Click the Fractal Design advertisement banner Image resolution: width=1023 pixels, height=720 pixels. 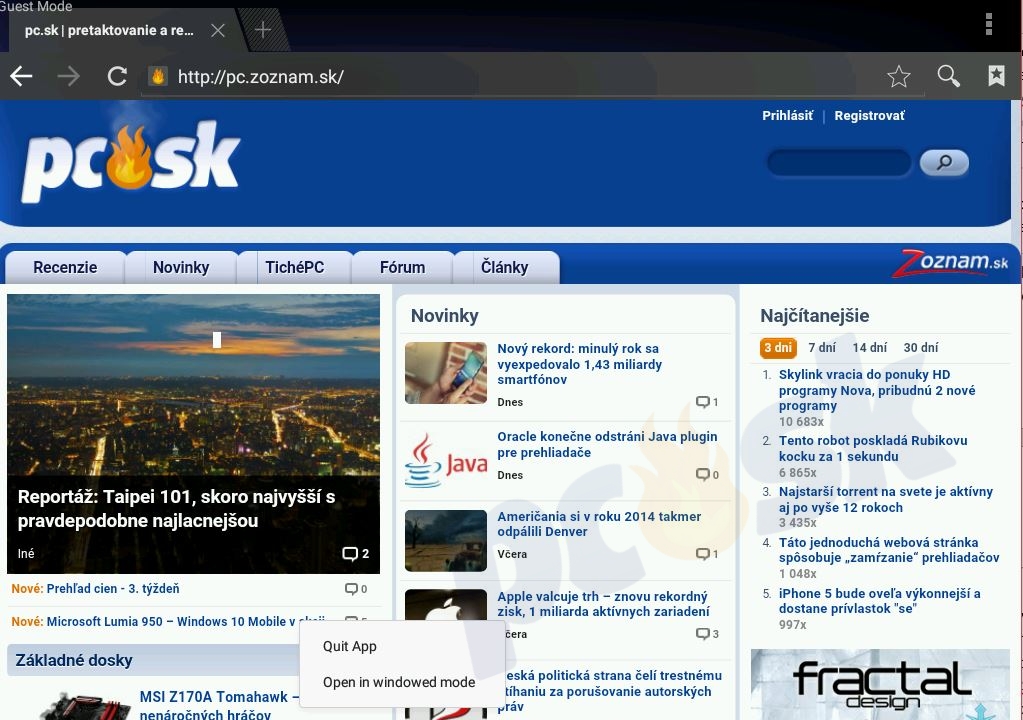[880, 684]
